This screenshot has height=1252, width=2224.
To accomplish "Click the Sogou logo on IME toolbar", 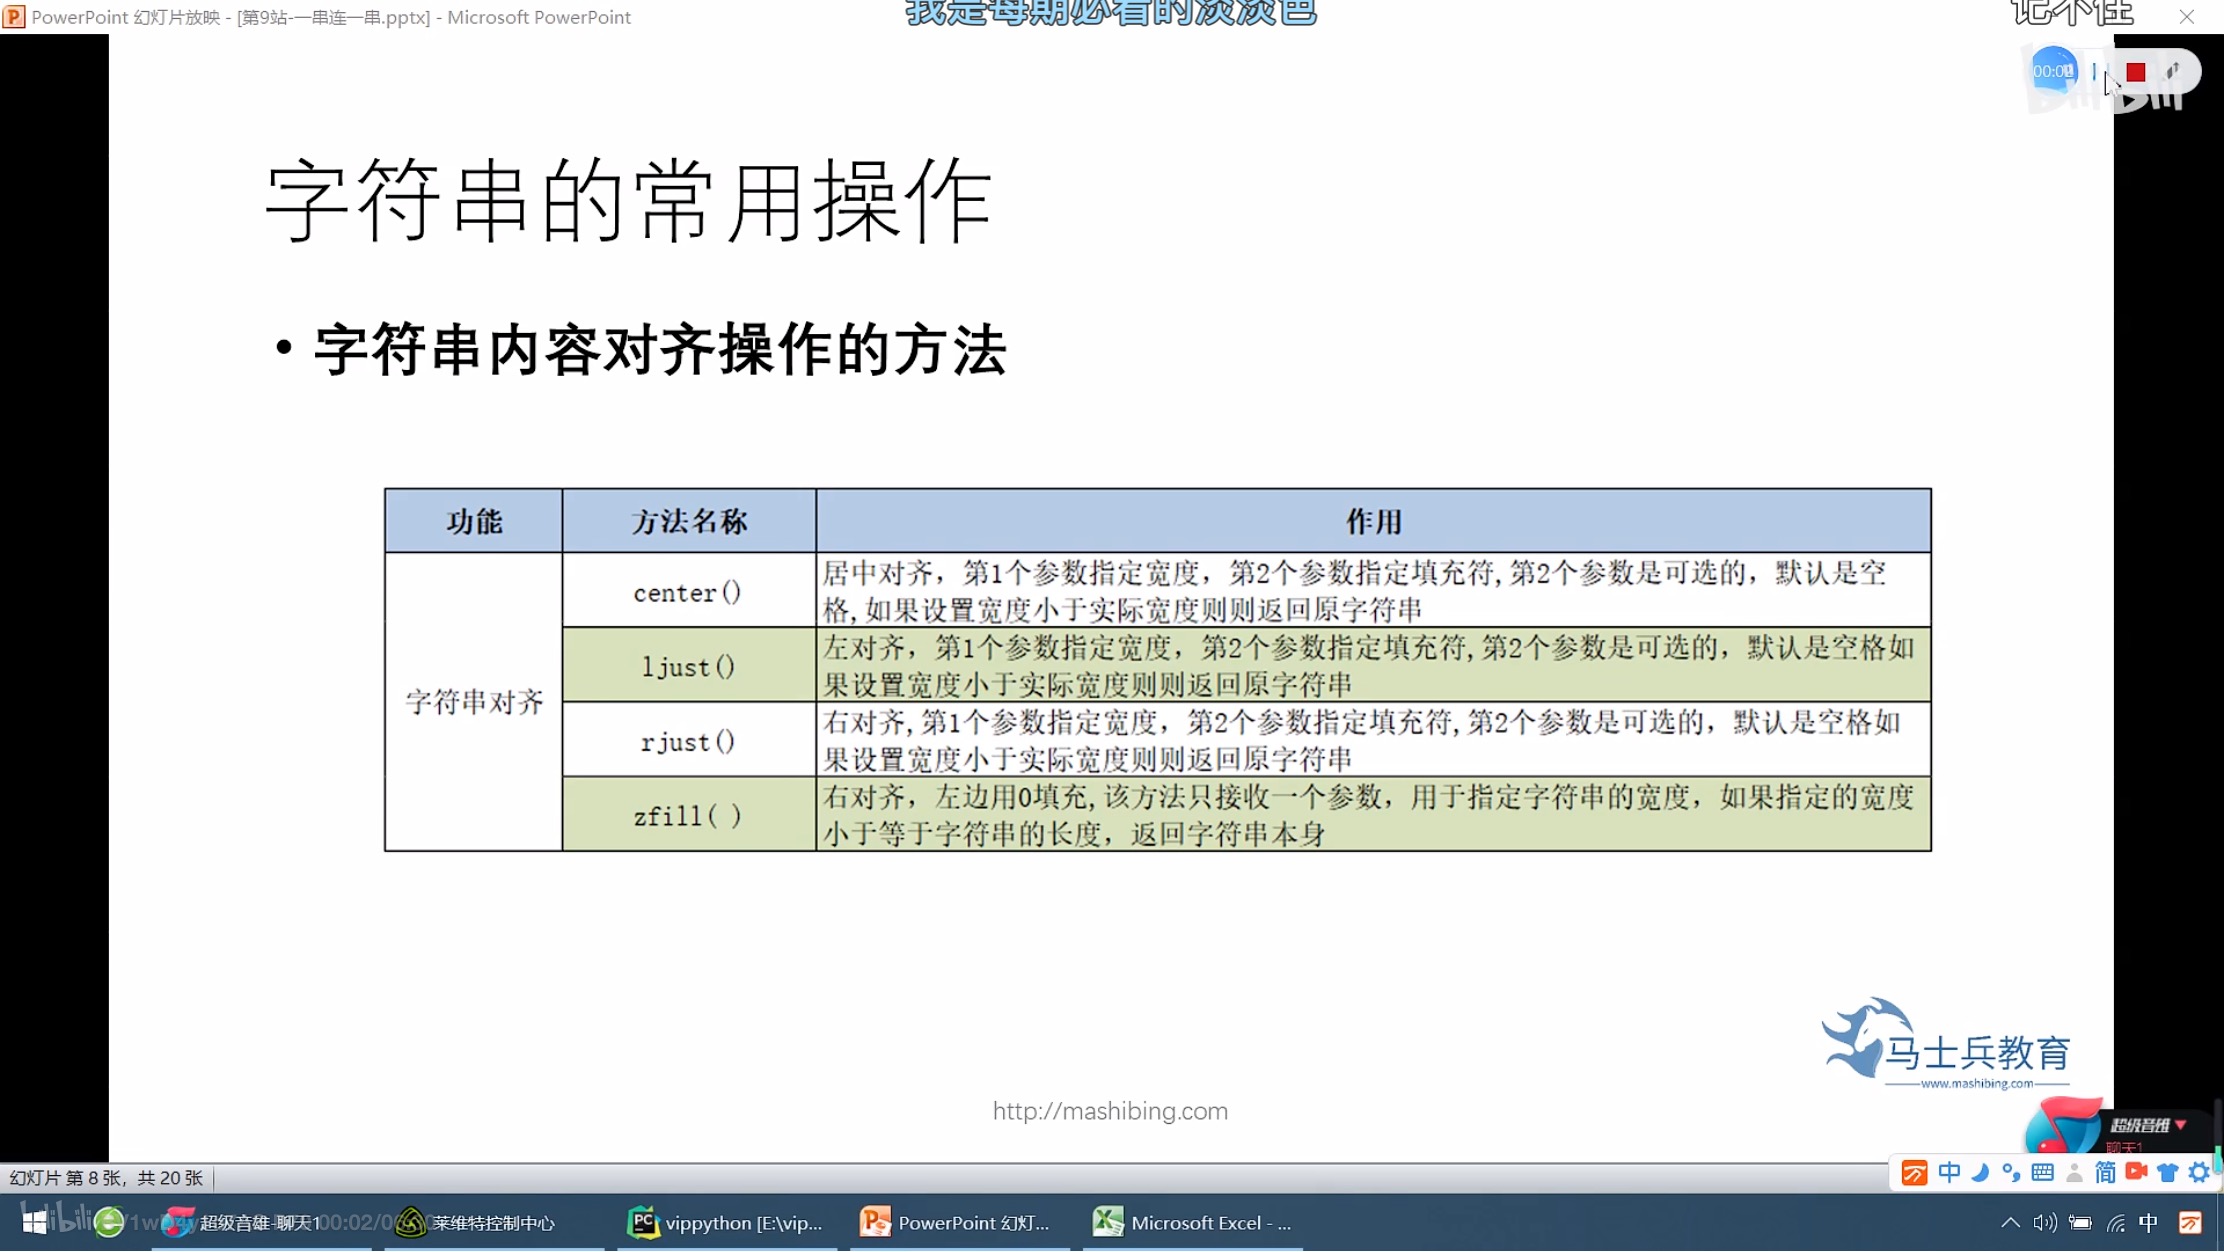I will (x=1914, y=1173).
